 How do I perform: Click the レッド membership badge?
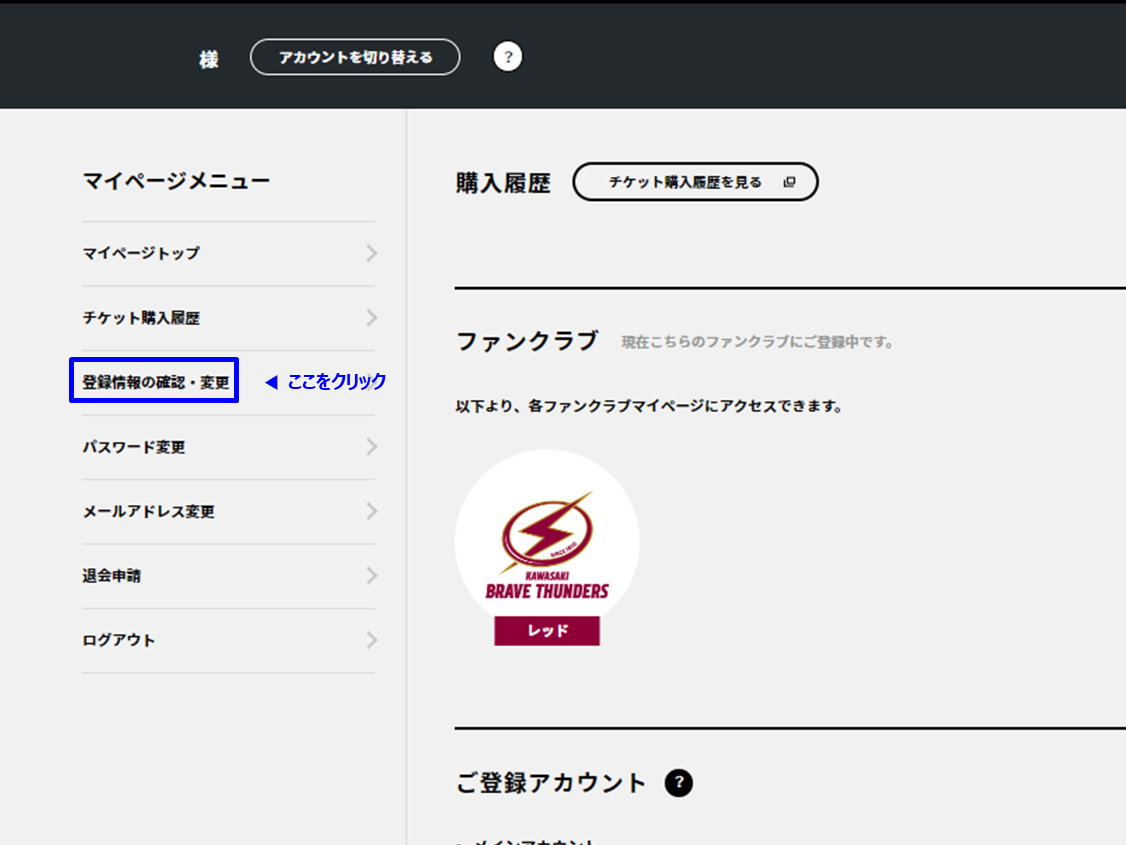[547, 631]
